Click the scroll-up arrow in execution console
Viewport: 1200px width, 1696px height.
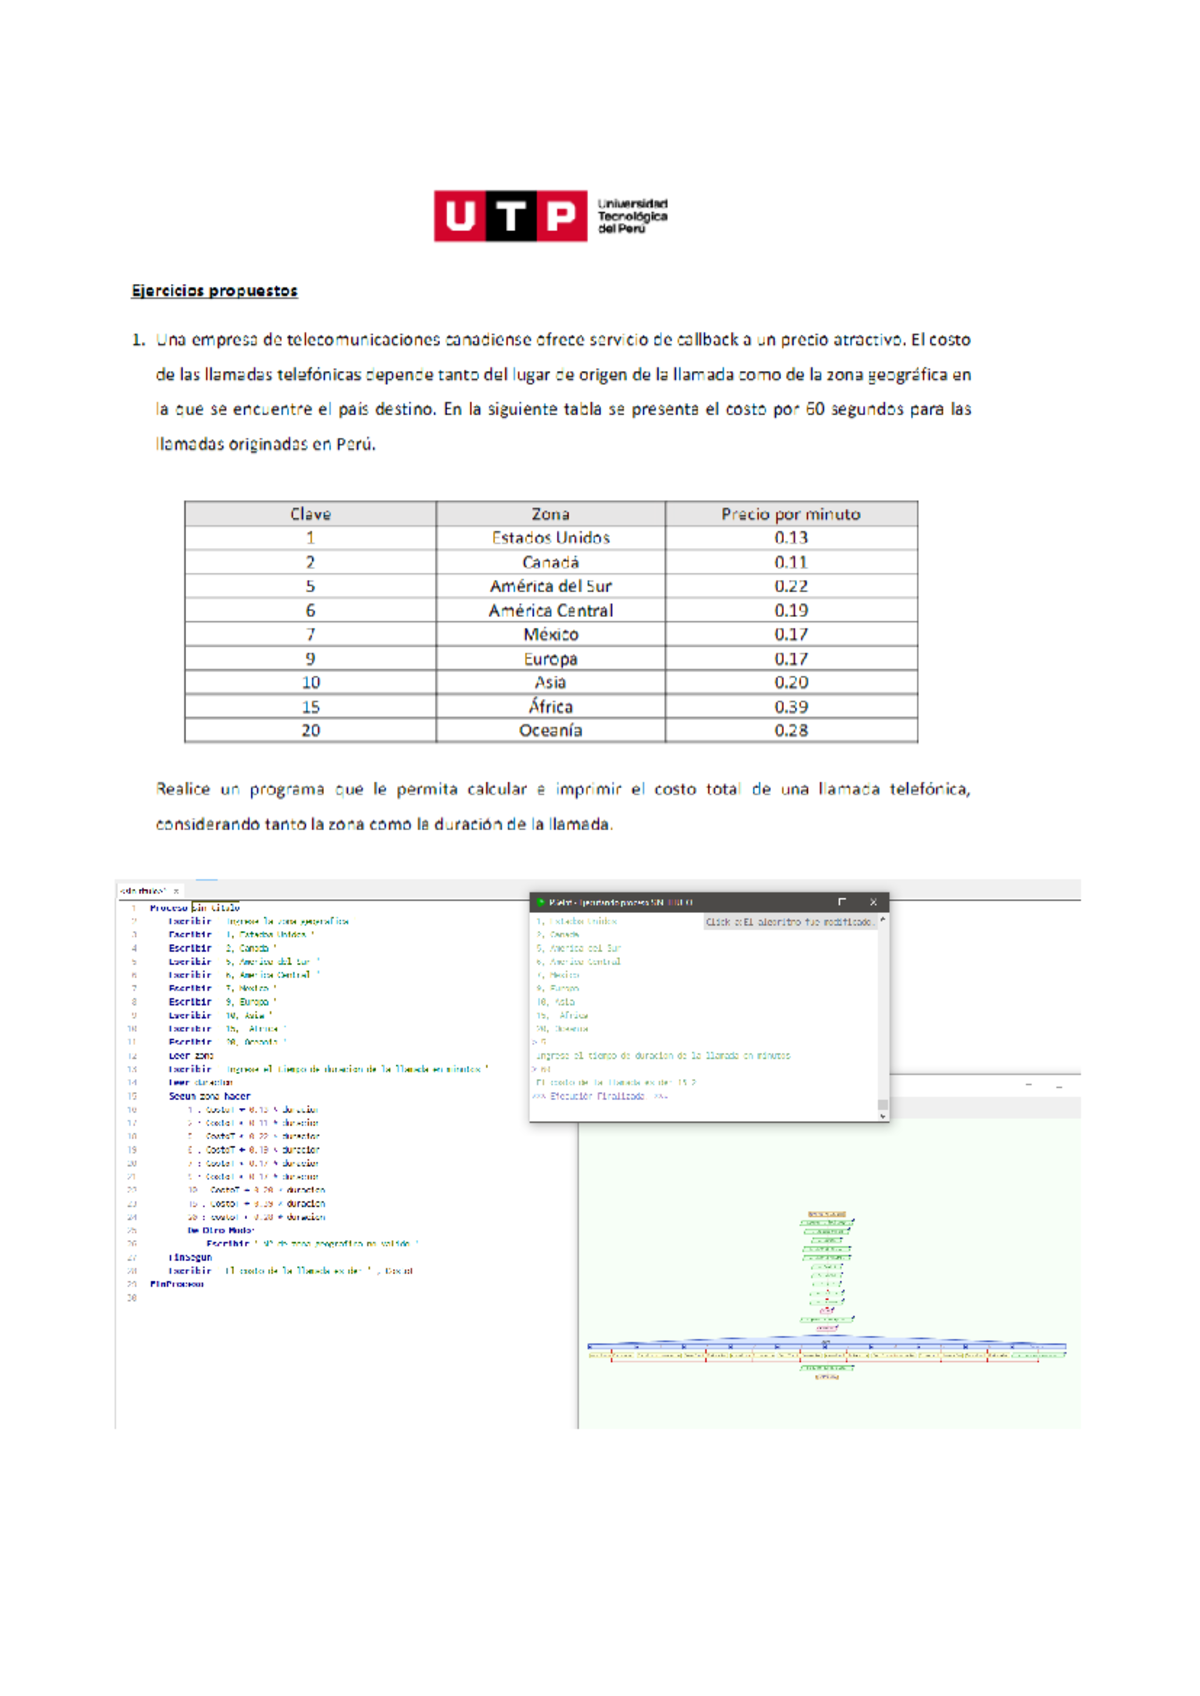click(x=882, y=920)
